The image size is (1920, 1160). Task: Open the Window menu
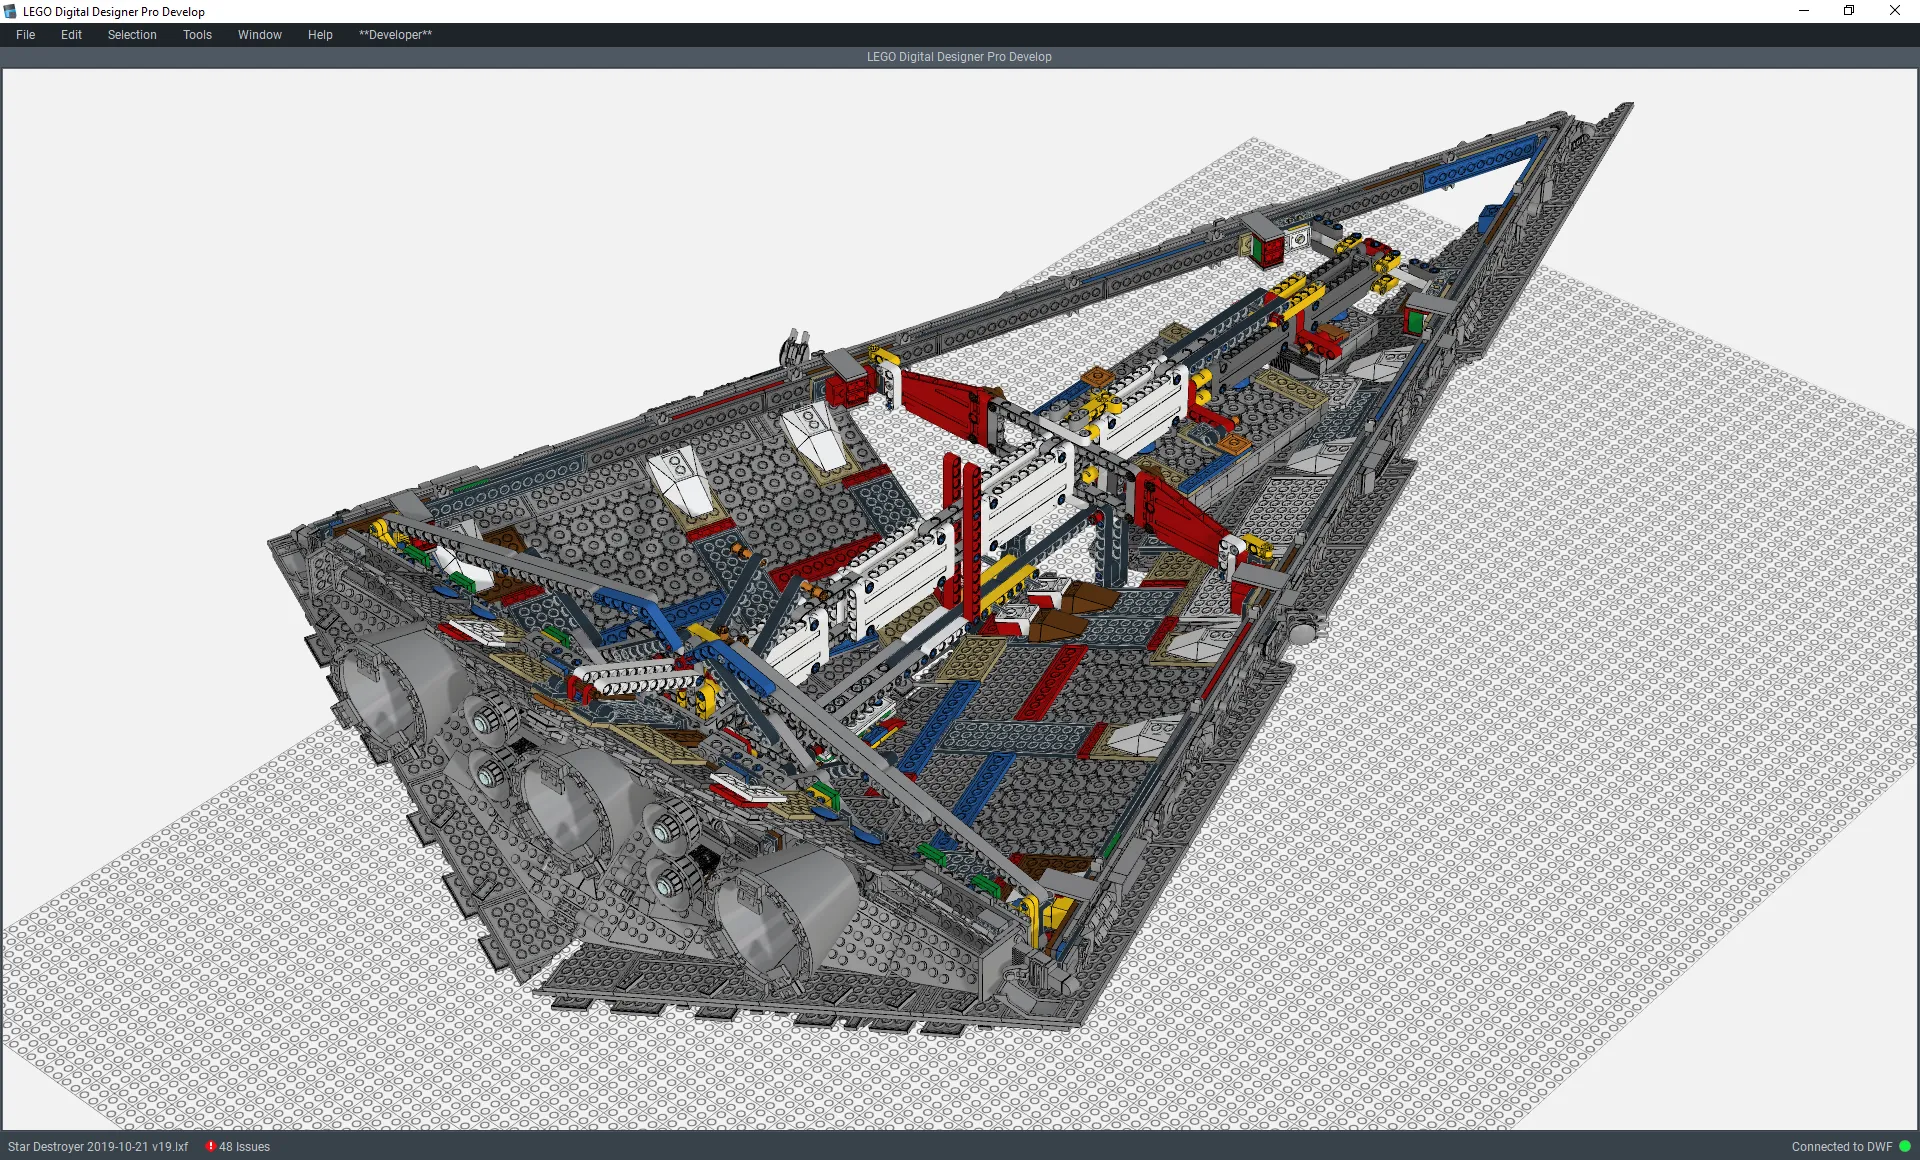coord(260,35)
